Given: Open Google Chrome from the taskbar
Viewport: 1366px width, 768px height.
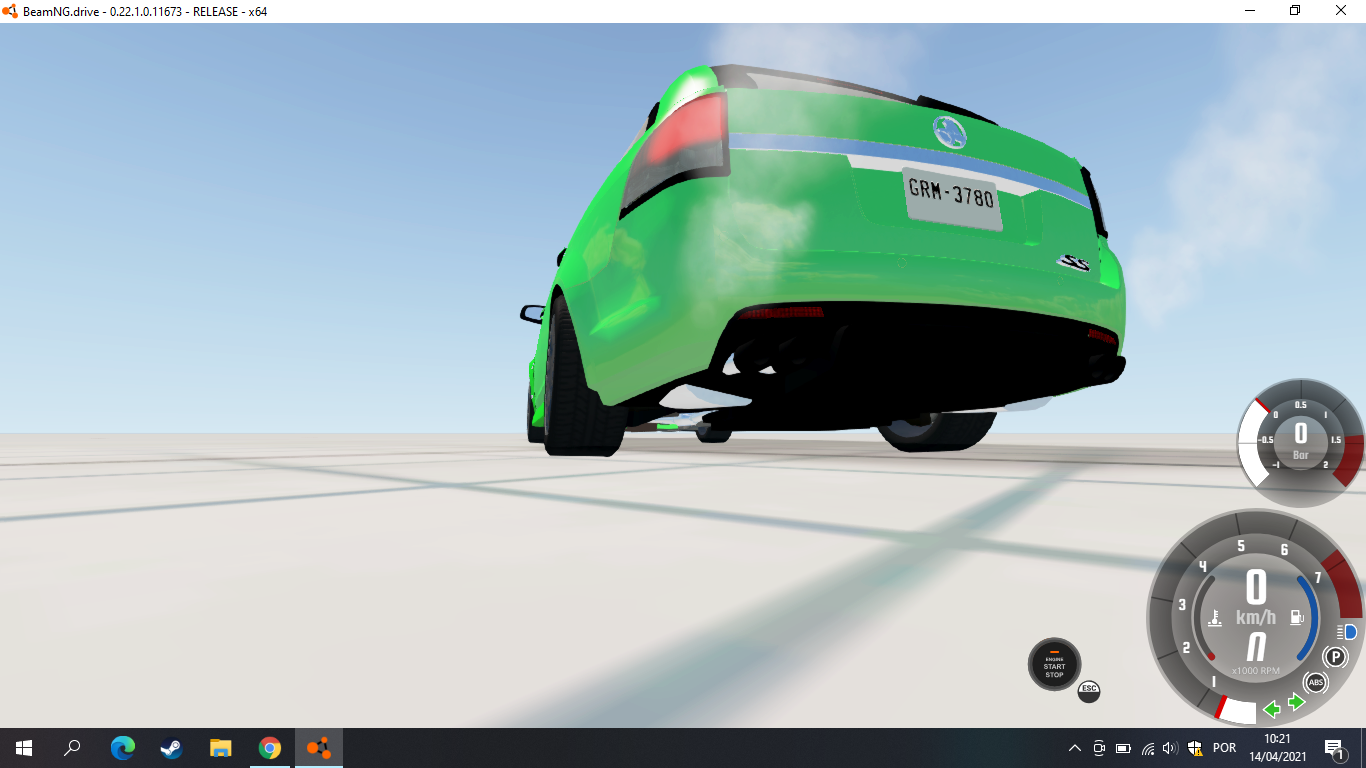Looking at the screenshot, I should 269,748.
